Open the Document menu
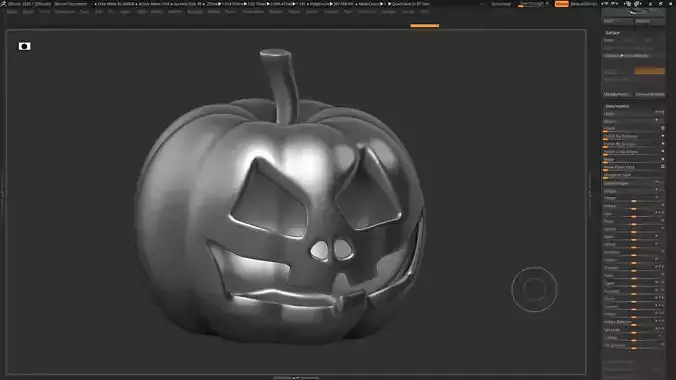Viewport: 676px width, 380px height. [x=65, y=12]
